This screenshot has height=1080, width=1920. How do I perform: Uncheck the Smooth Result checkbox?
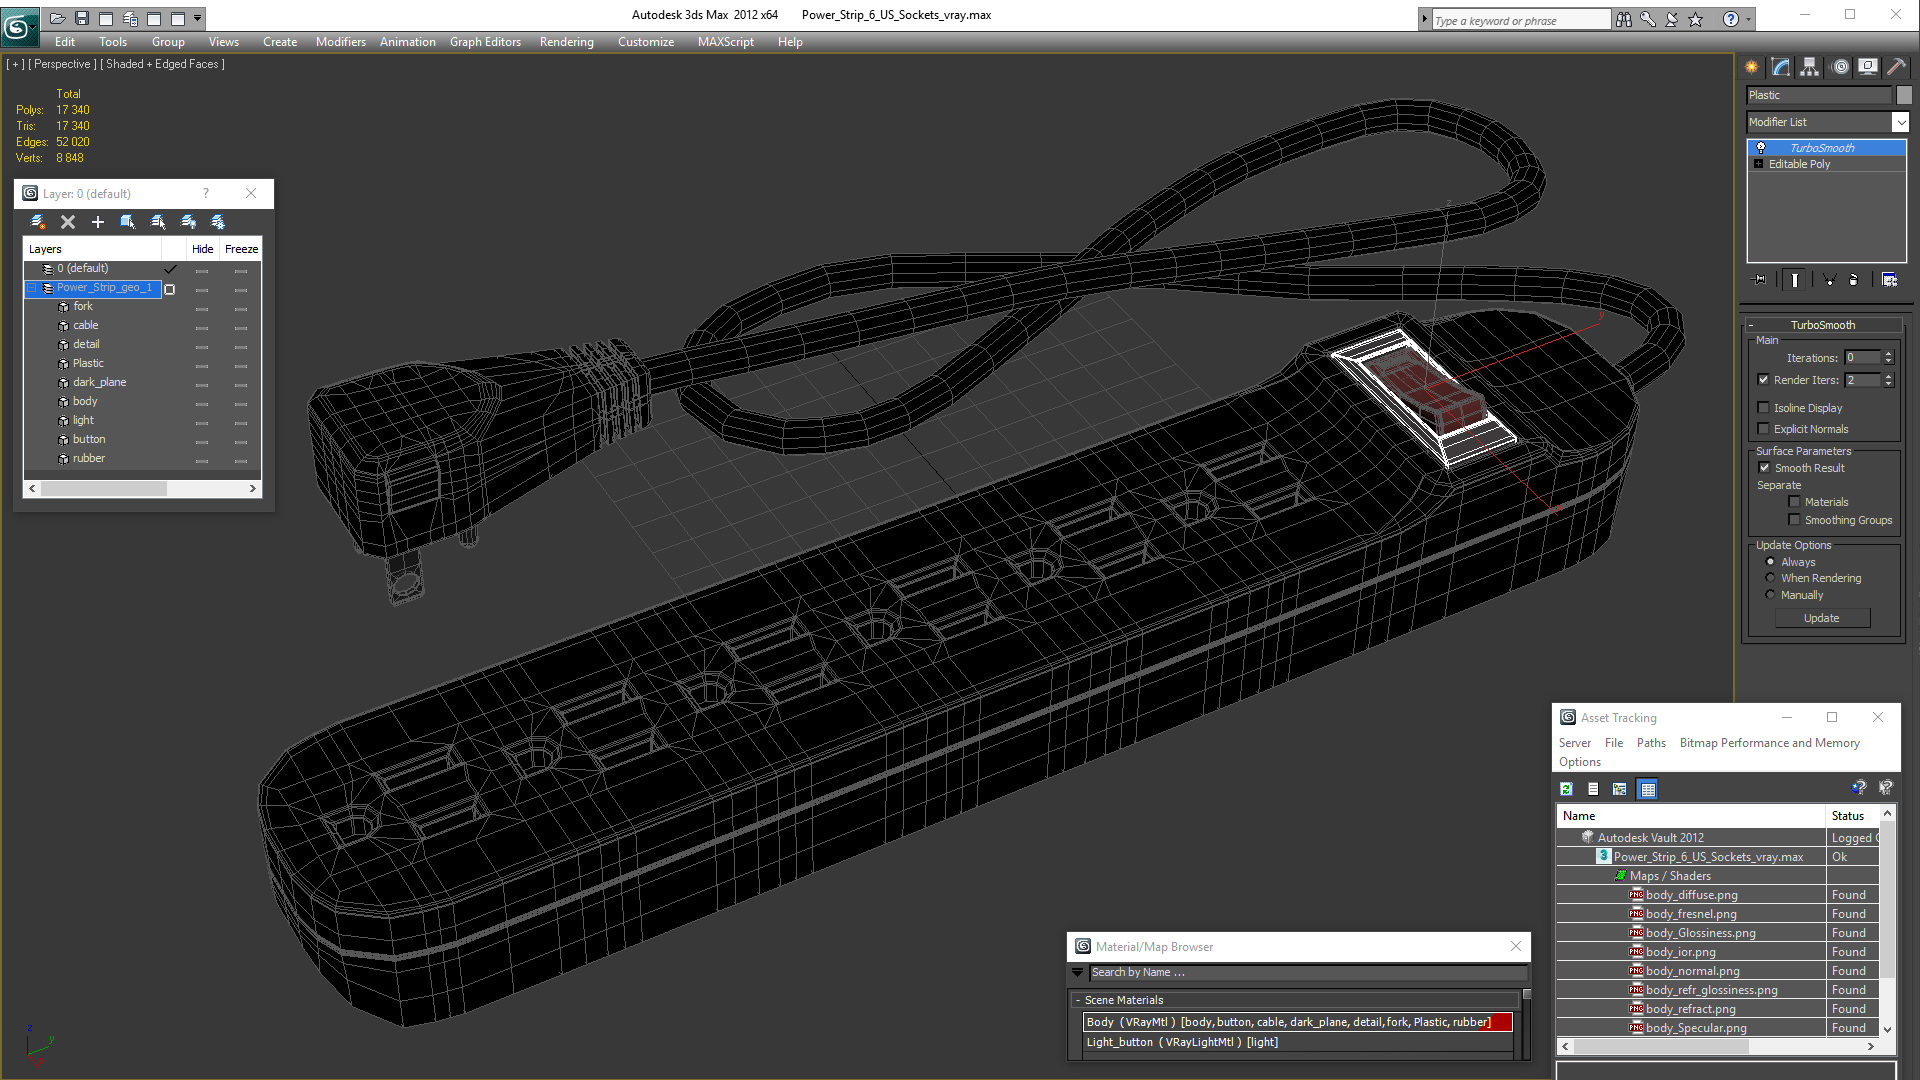pyautogui.click(x=1764, y=468)
